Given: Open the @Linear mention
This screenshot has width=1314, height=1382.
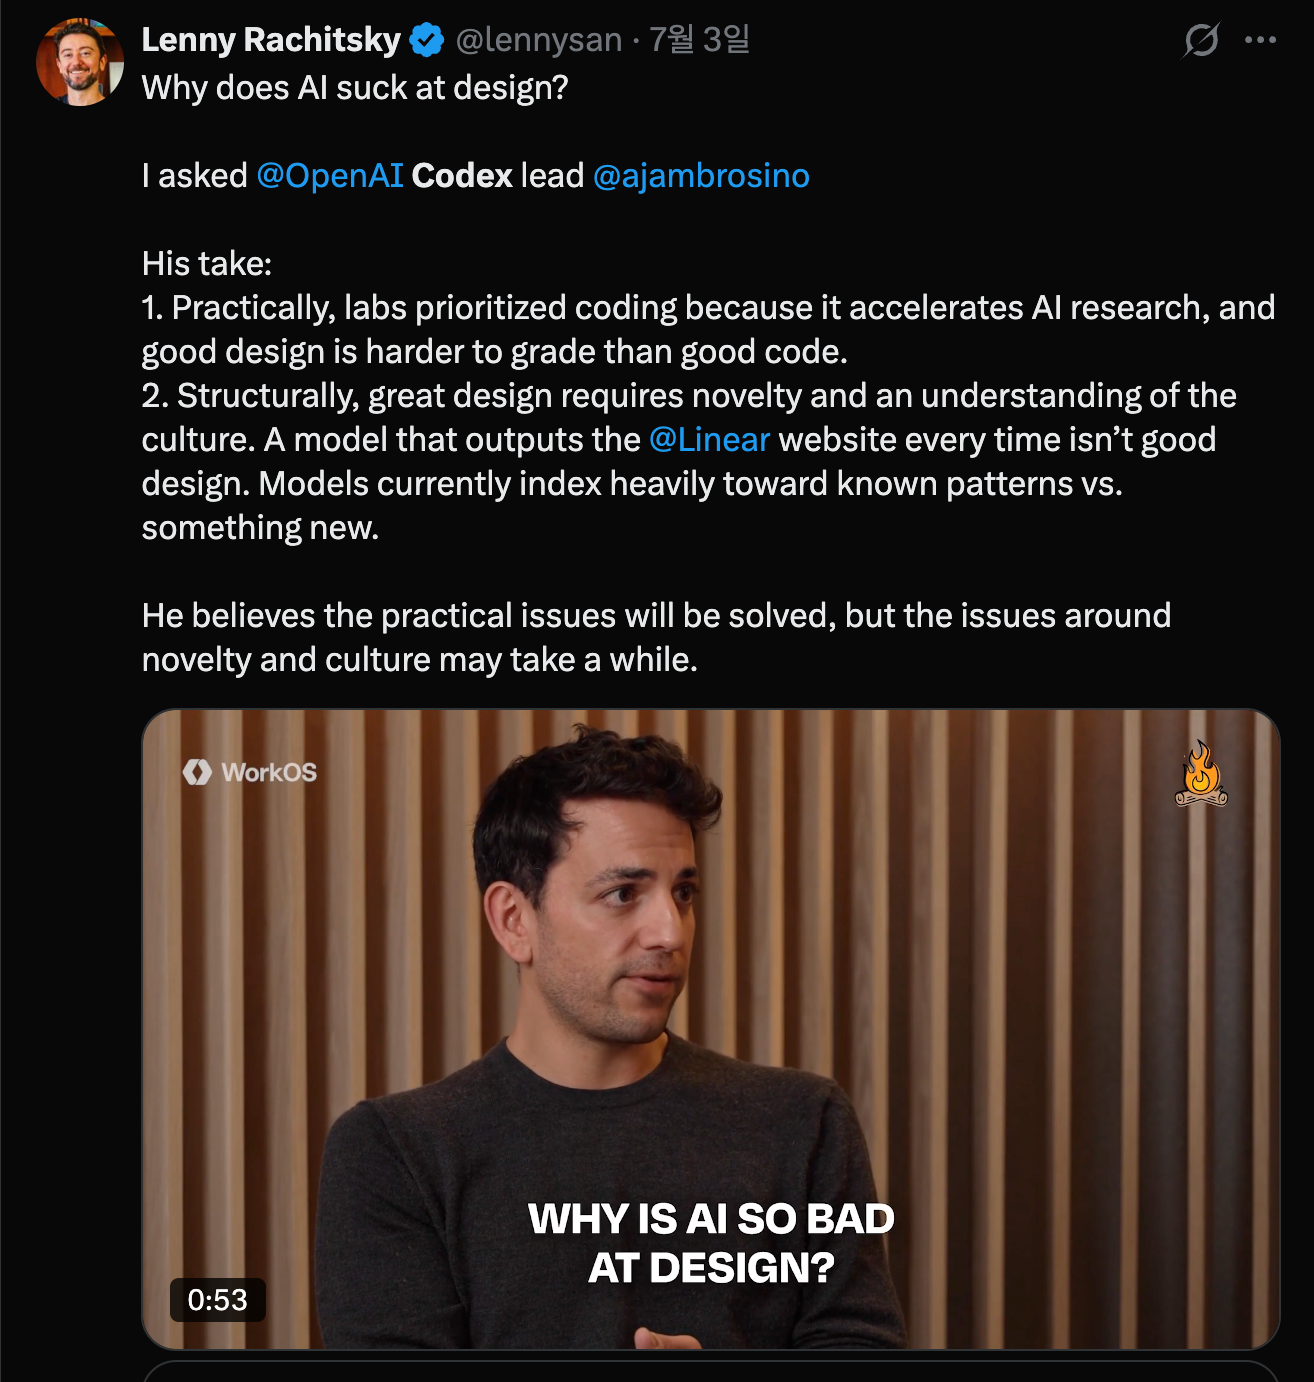Looking at the screenshot, I should pyautogui.click(x=709, y=440).
